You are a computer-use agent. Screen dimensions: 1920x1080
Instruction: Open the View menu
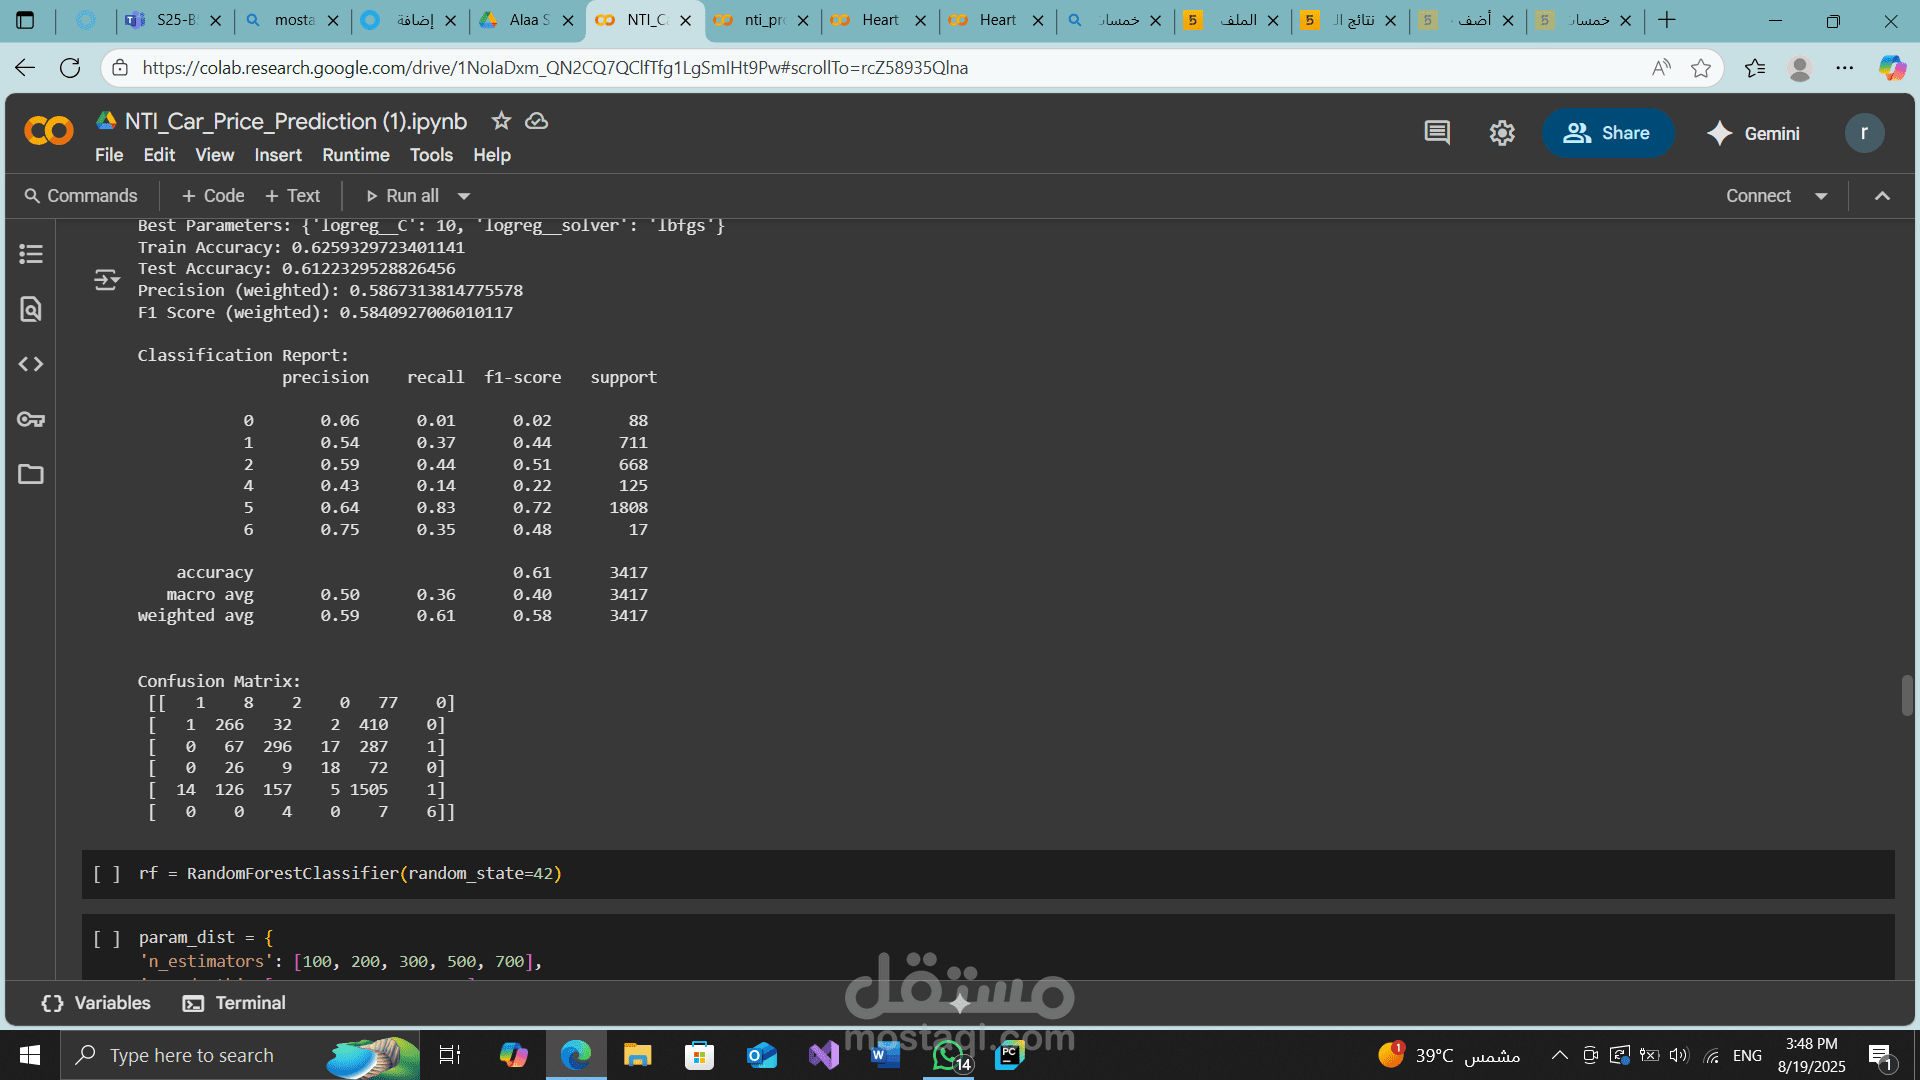point(214,155)
